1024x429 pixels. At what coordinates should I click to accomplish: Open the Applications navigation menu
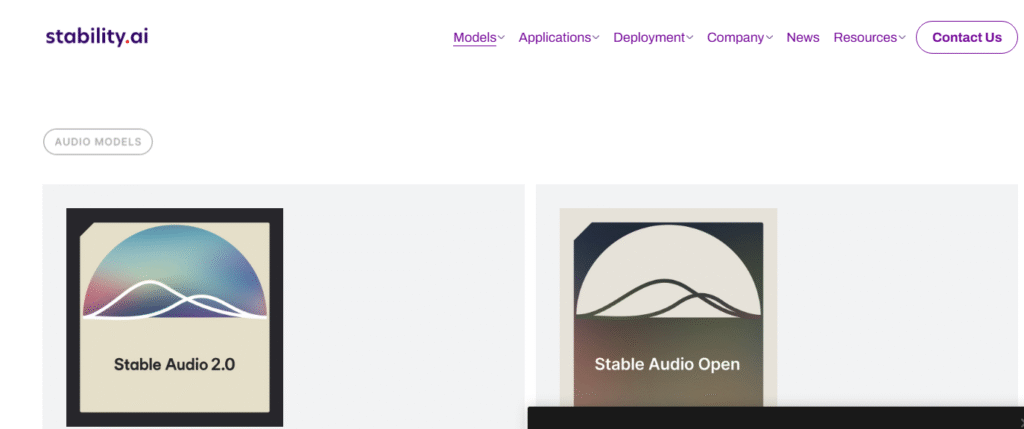(x=554, y=37)
